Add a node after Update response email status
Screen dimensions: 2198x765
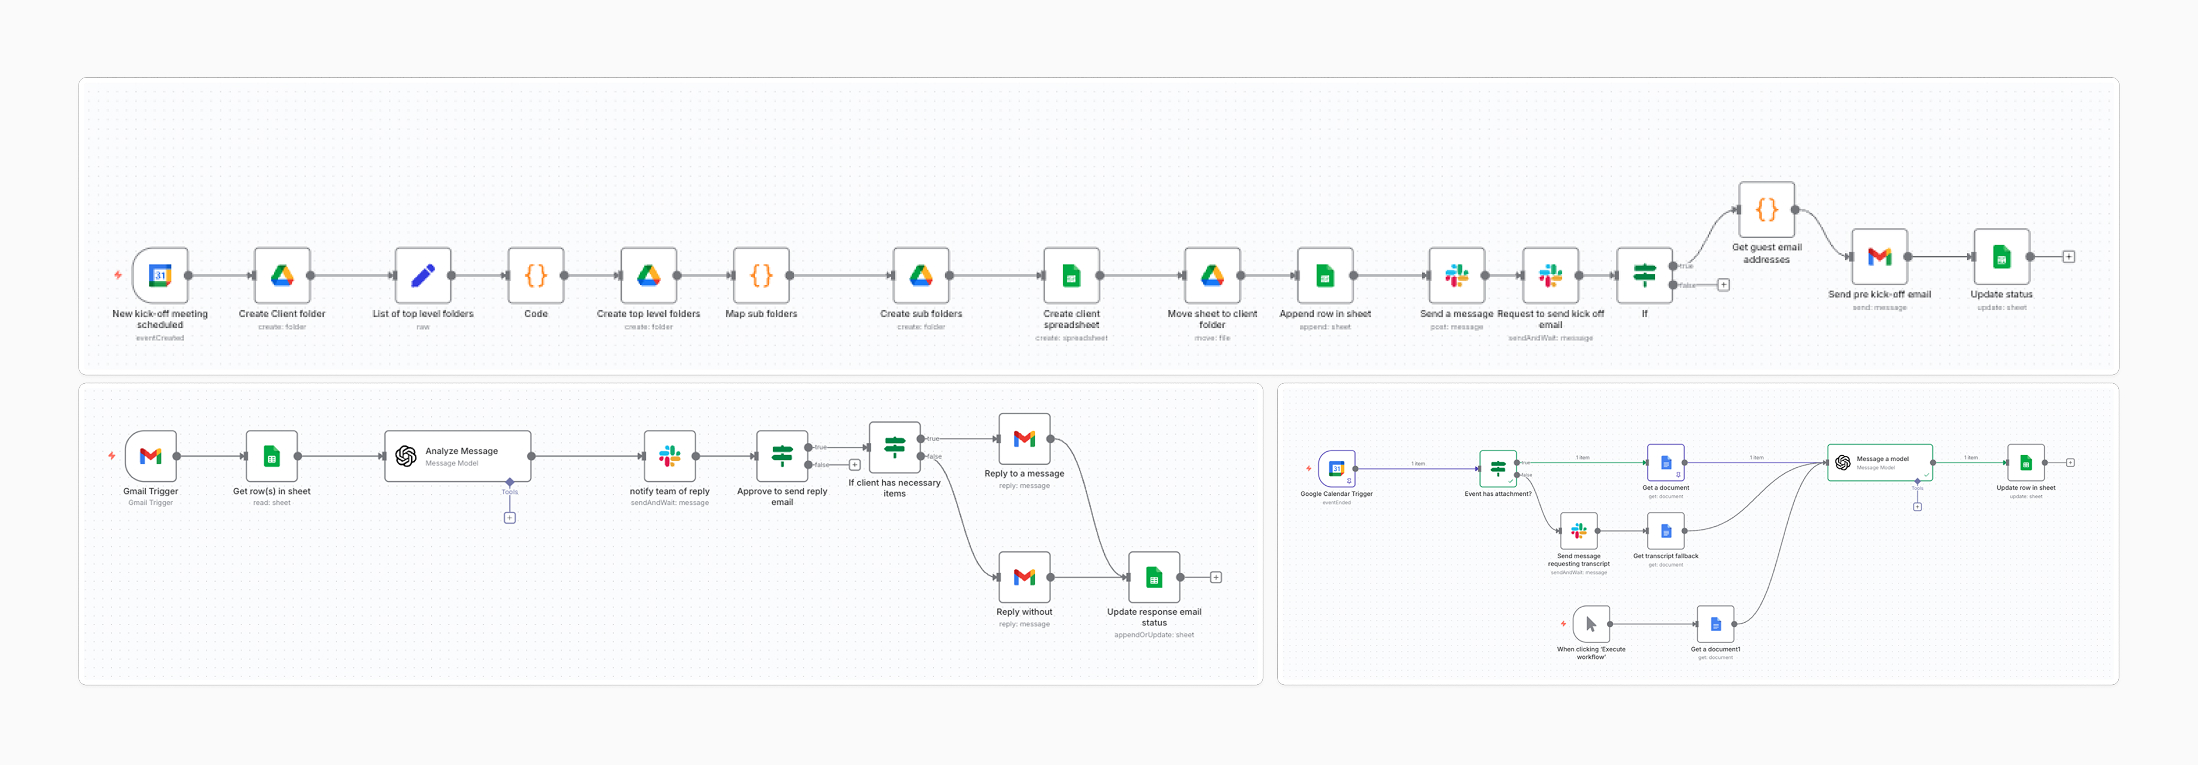coord(1216,577)
